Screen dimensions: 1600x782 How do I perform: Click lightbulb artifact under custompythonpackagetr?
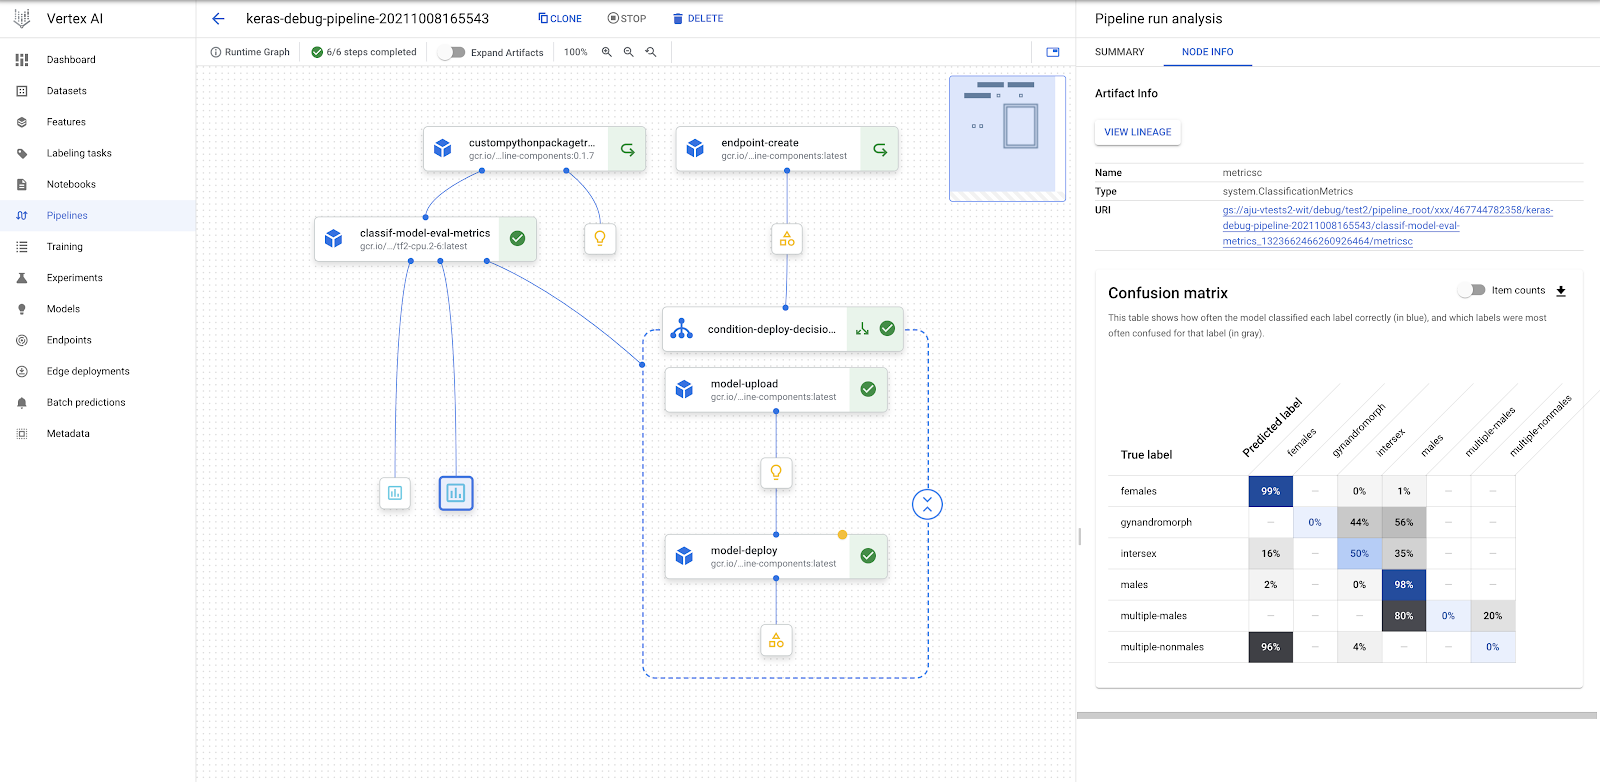click(x=600, y=238)
